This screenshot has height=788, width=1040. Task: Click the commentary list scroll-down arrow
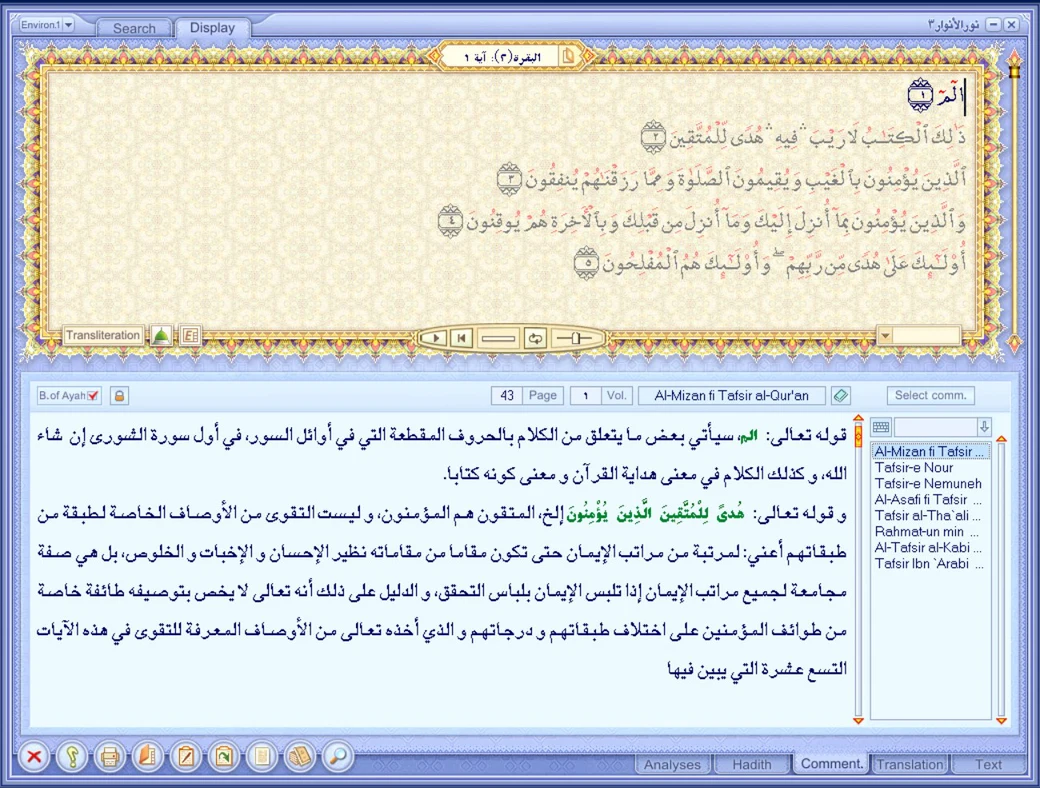pyautogui.click(x=1002, y=720)
